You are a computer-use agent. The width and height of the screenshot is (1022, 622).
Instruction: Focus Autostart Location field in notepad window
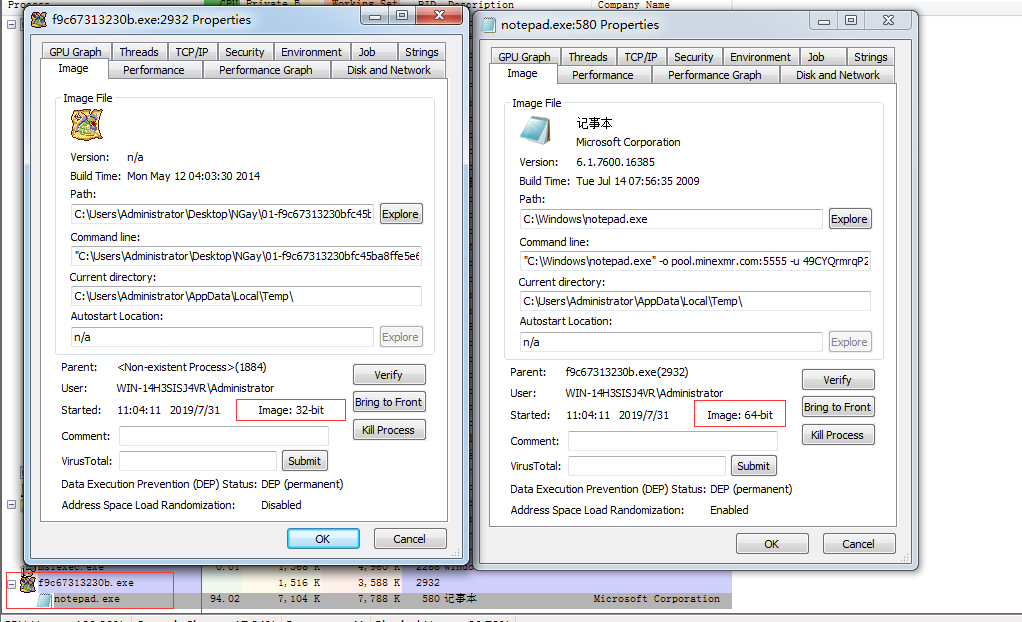pos(671,342)
